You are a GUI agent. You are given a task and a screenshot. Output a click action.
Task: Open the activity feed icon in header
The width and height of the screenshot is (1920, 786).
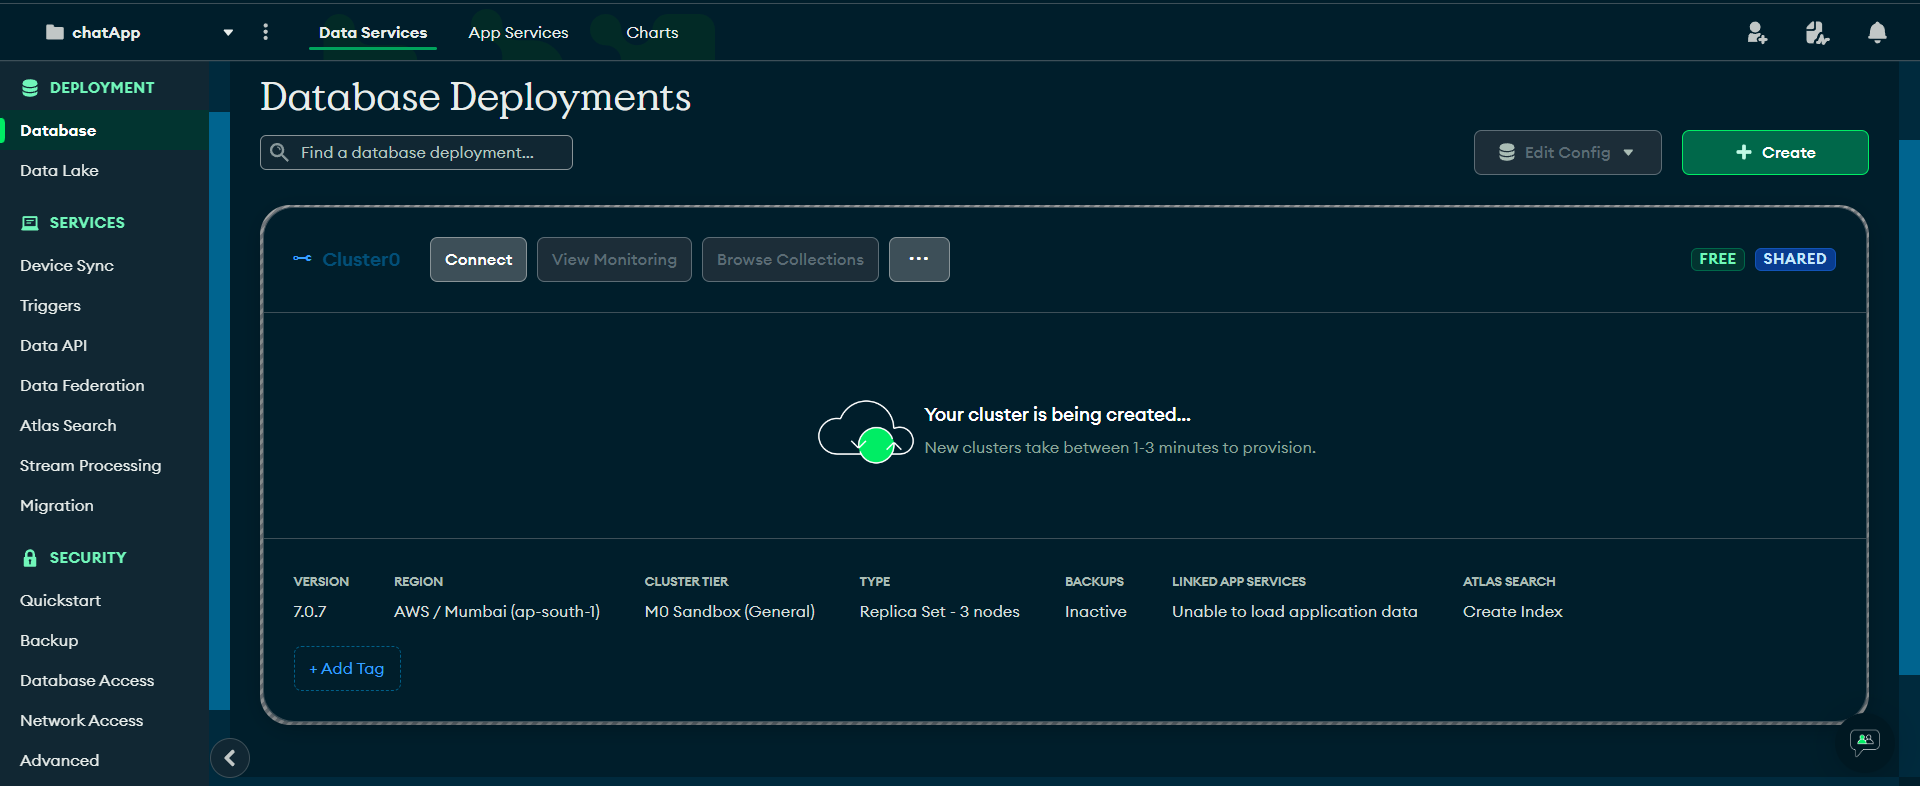(1817, 33)
